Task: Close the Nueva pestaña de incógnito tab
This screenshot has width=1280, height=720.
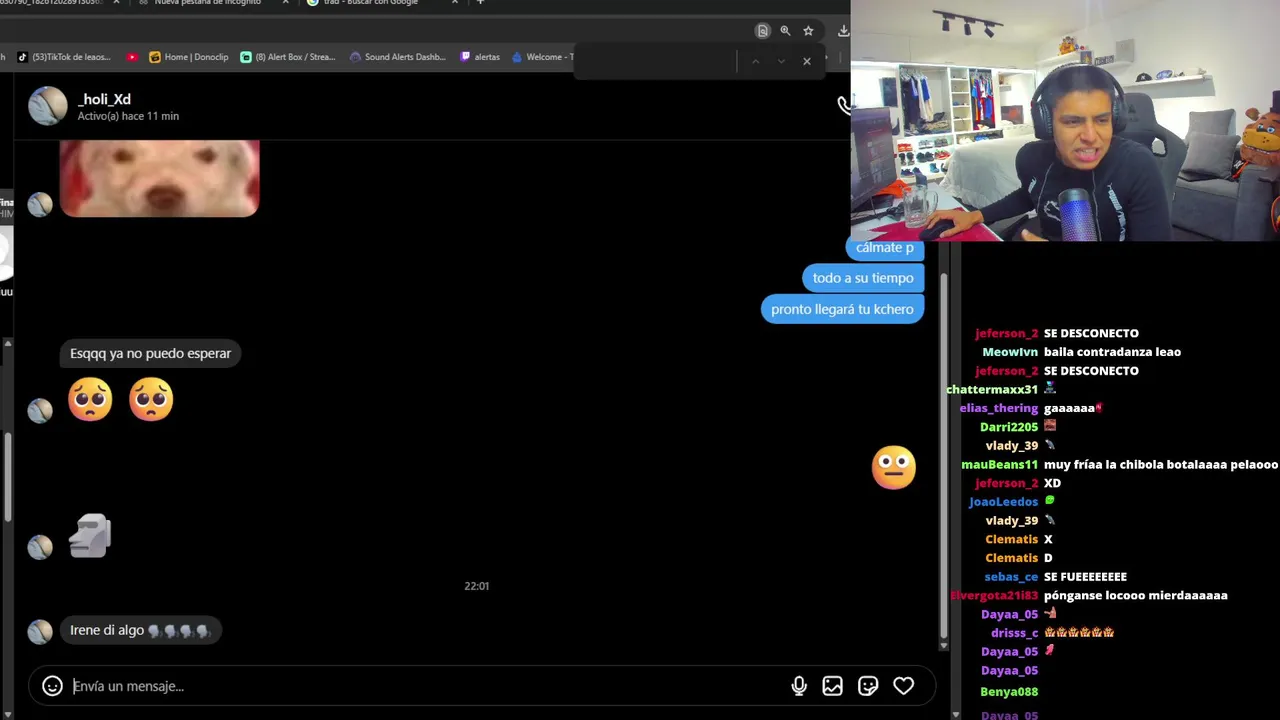Action: pos(286,3)
